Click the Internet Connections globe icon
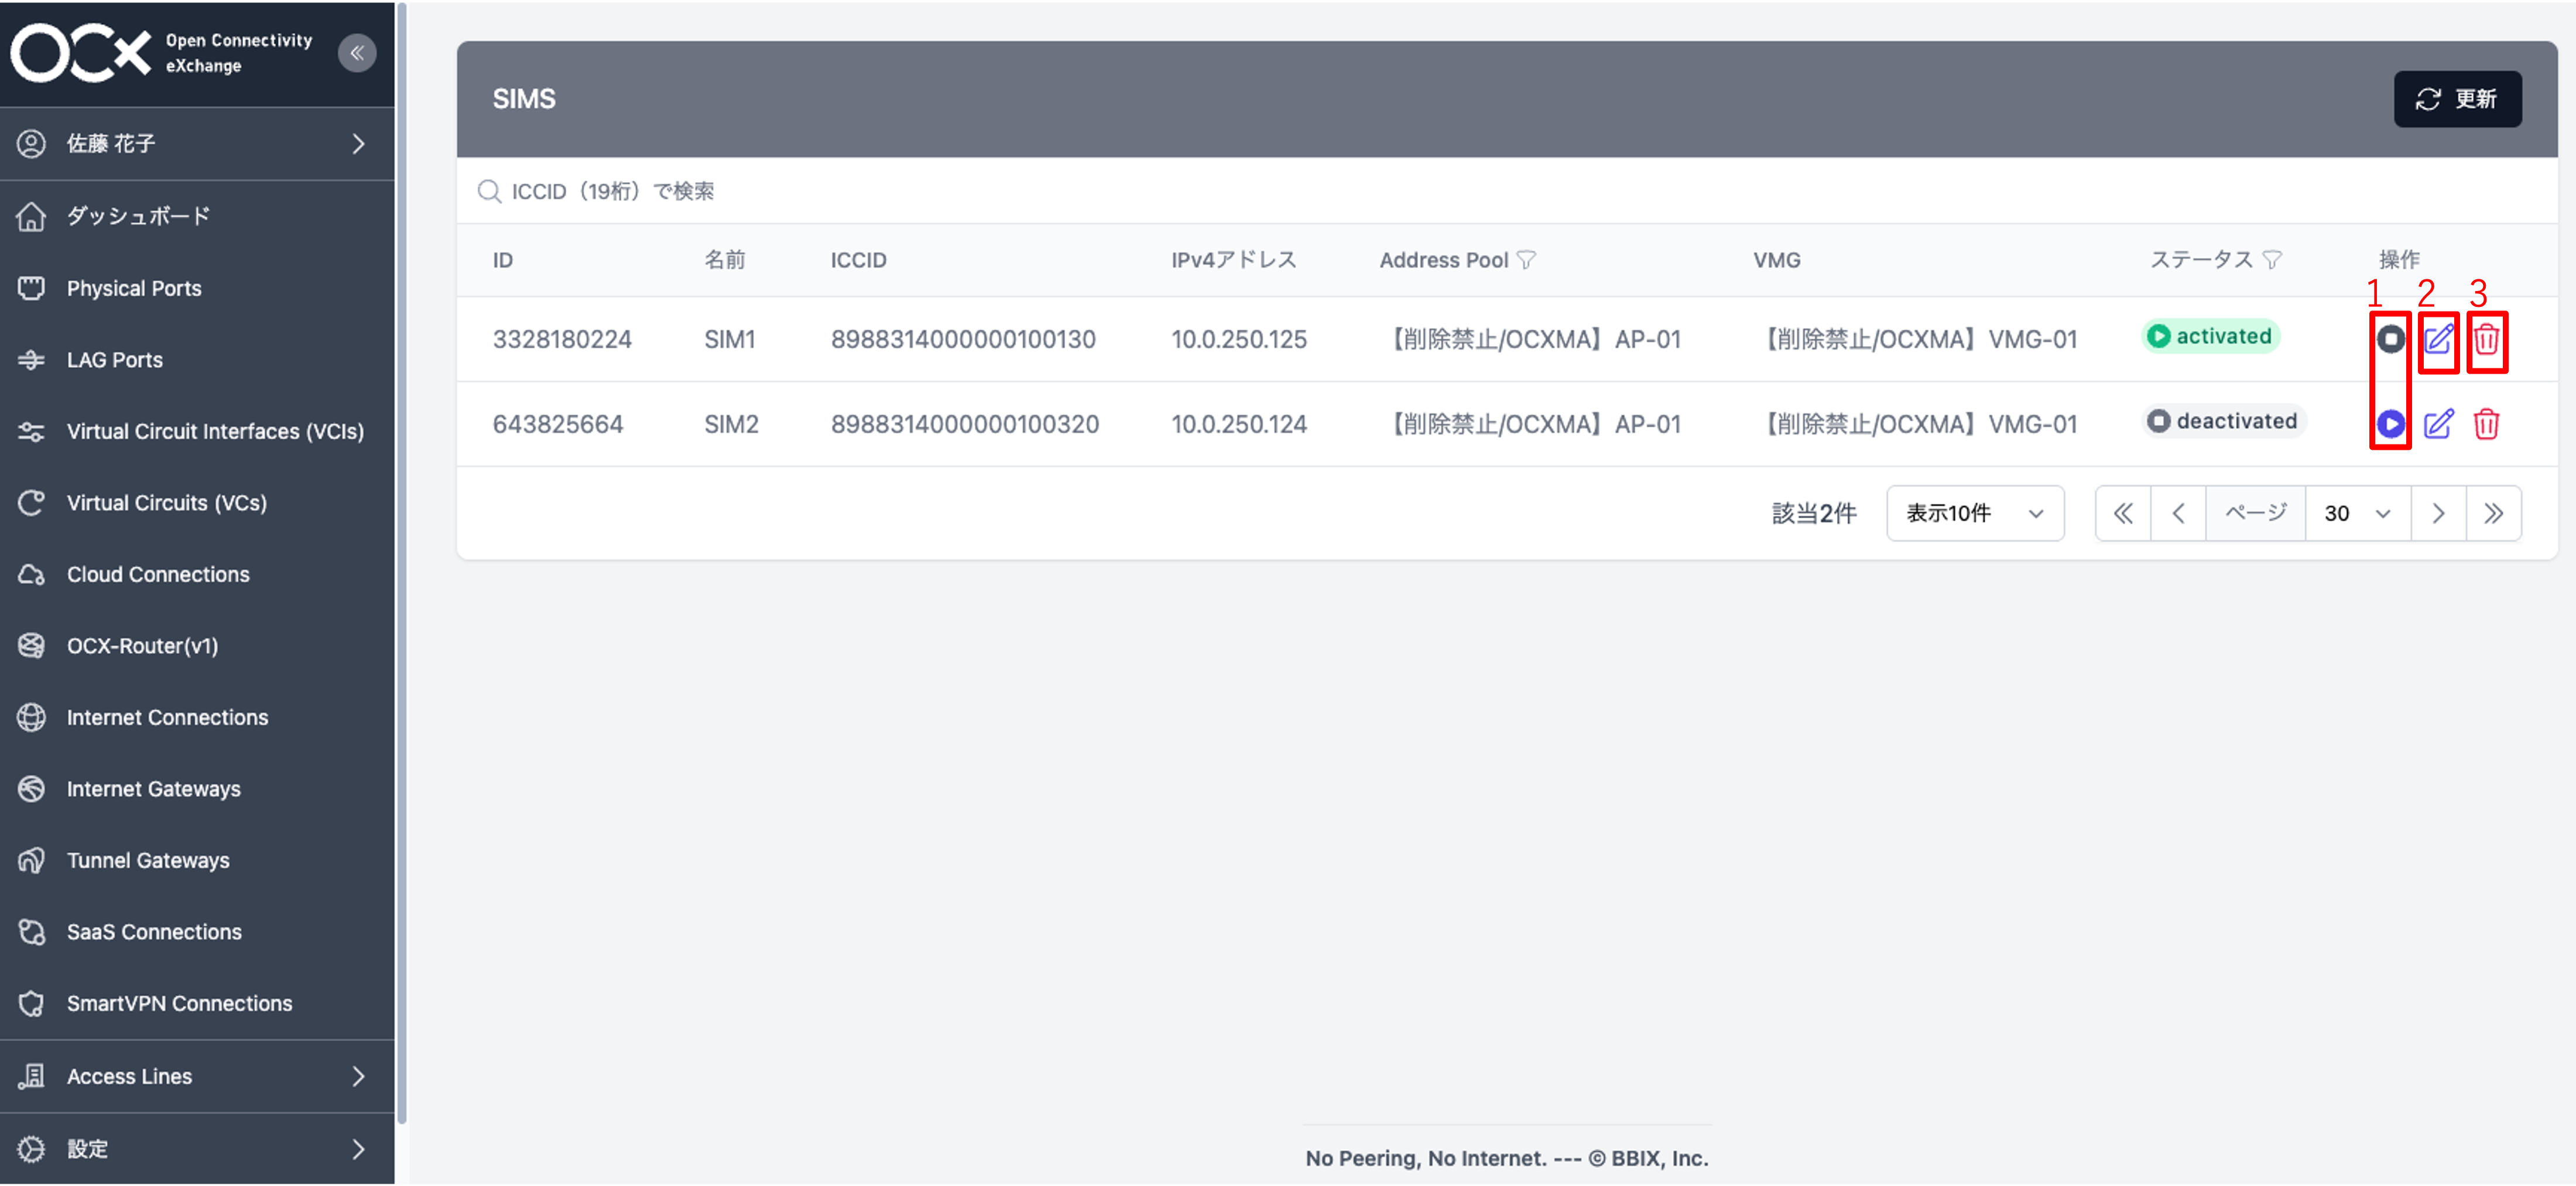The width and height of the screenshot is (2576, 1186). tap(31, 717)
